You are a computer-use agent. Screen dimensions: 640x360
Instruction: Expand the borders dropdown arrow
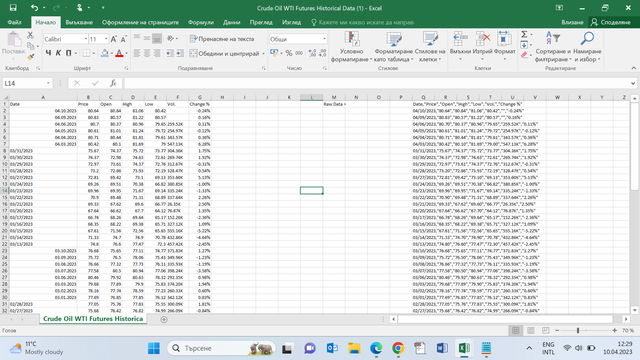pos(93,53)
